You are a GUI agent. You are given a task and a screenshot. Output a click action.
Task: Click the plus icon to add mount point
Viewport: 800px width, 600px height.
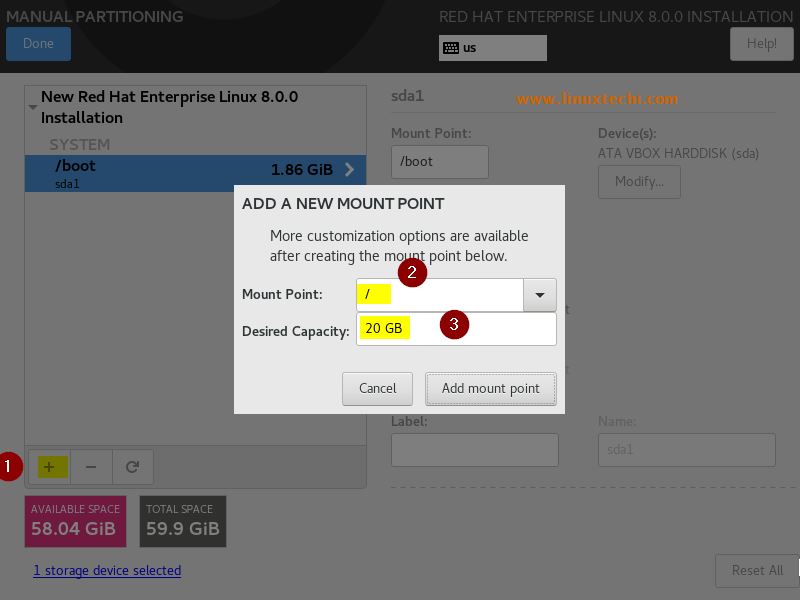tap(49, 467)
